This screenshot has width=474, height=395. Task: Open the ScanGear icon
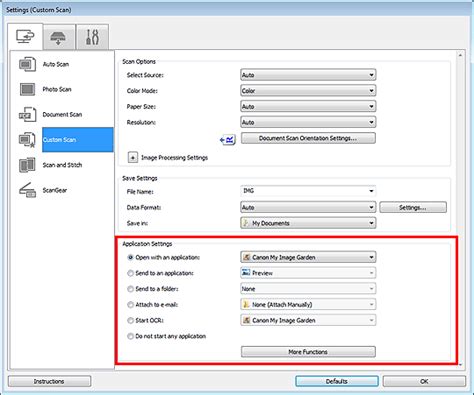(x=27, y=190)
